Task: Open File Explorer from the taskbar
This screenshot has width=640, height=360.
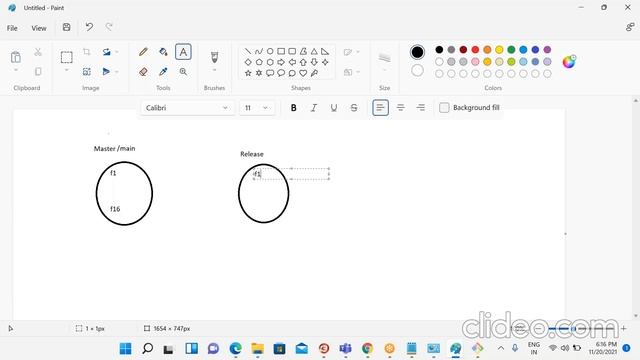Action: (258, 349)
